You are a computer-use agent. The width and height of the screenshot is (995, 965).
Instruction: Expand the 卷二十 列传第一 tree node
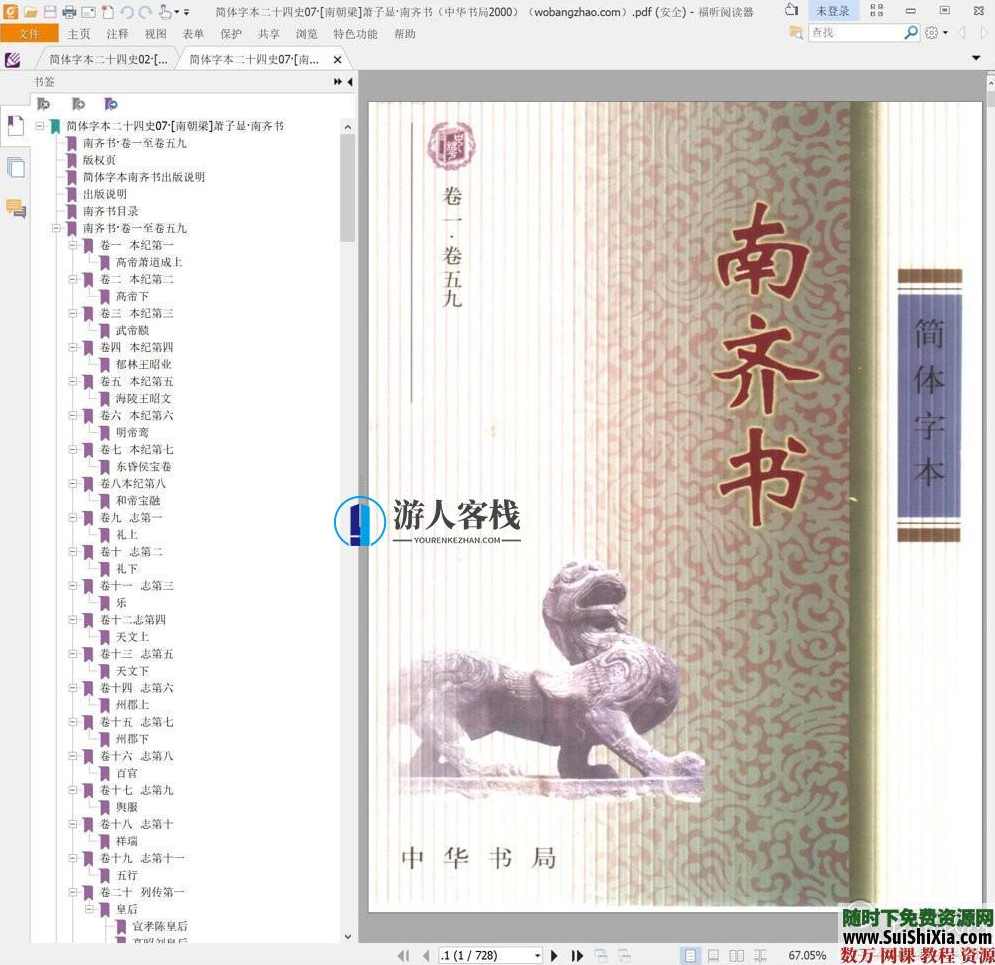71,892
